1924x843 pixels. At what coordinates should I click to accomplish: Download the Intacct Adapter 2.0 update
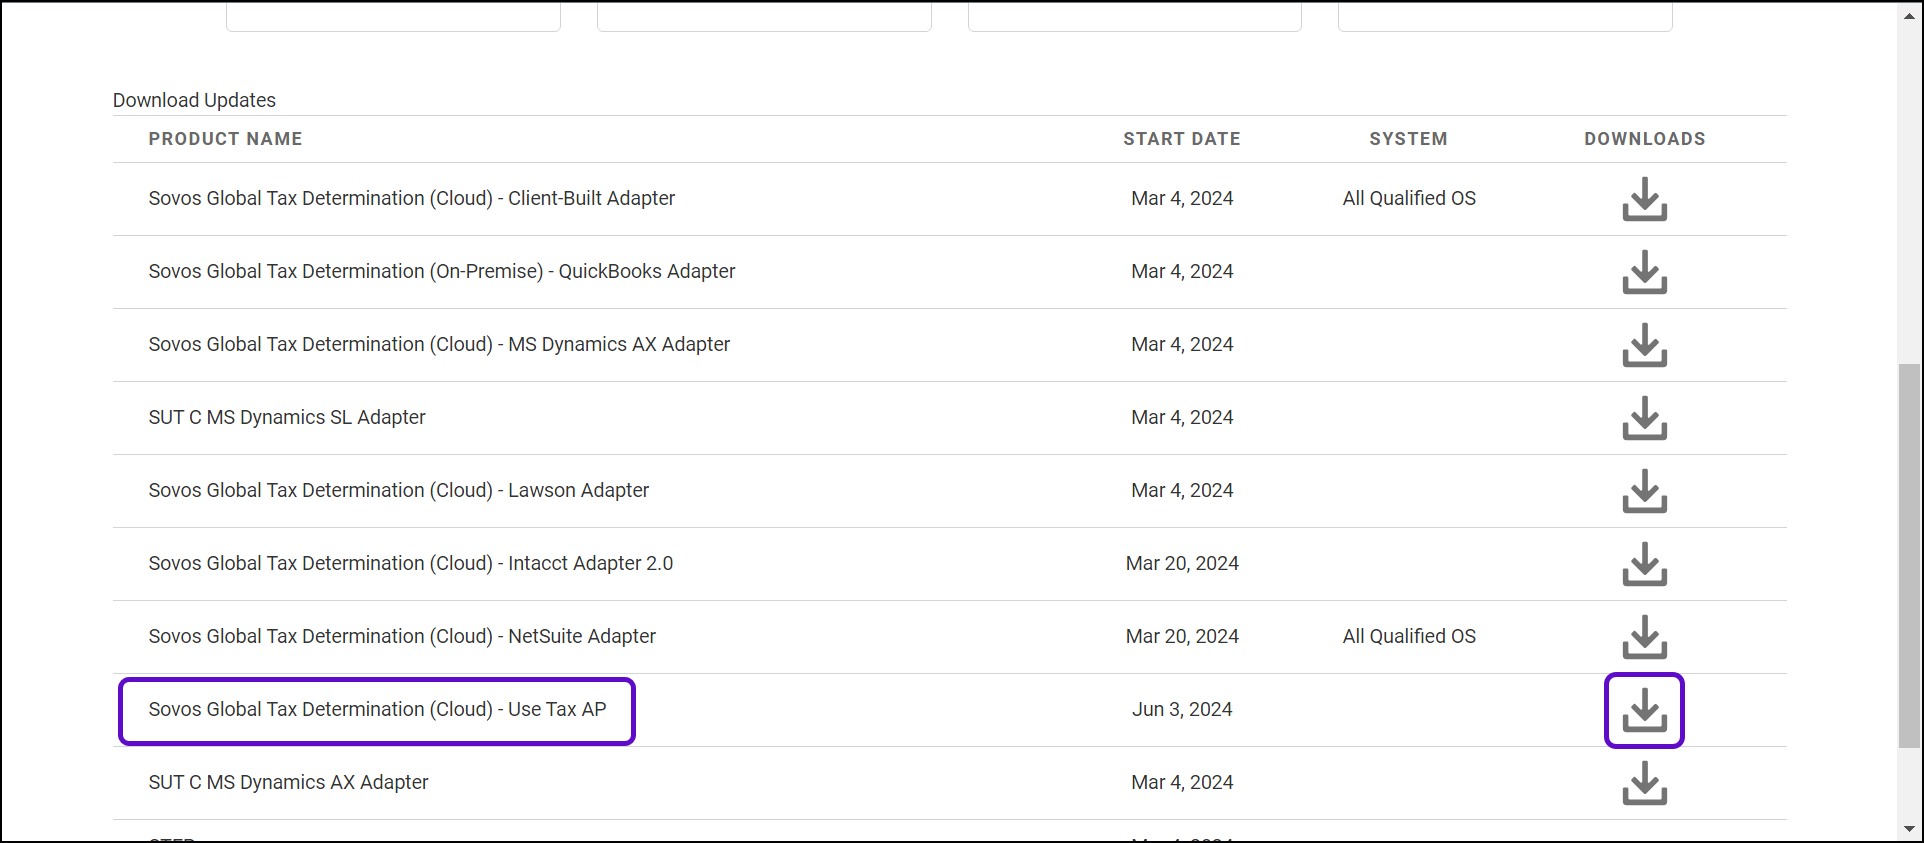point(1644,564)
